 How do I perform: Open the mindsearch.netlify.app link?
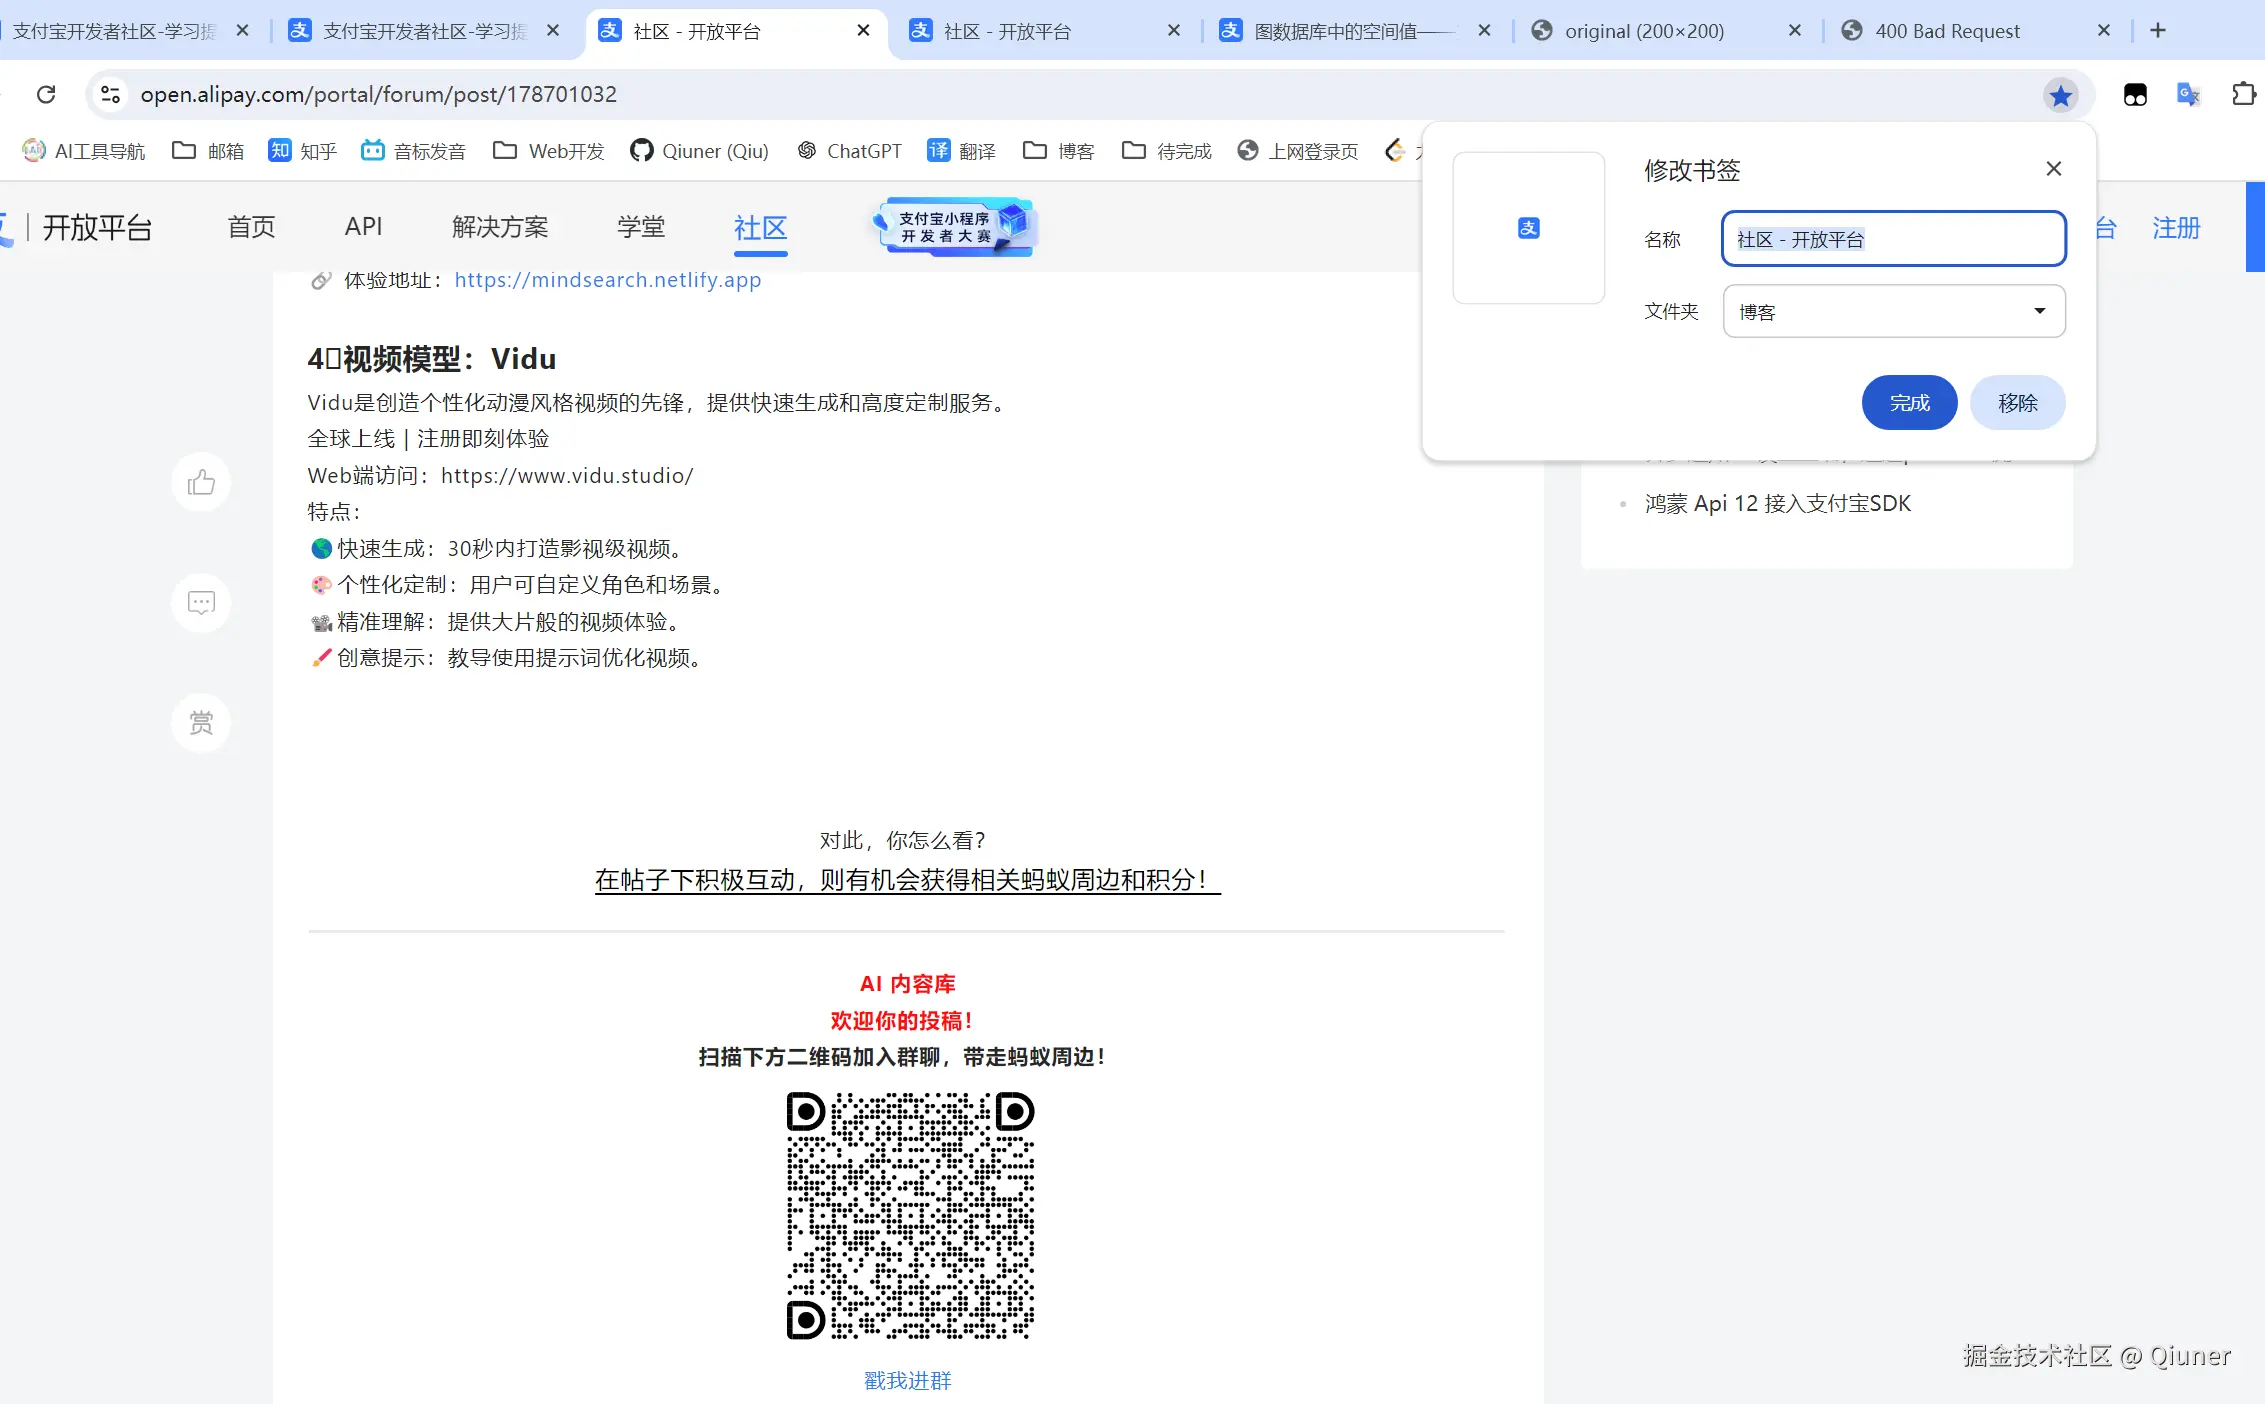click(x=607, y=280)
